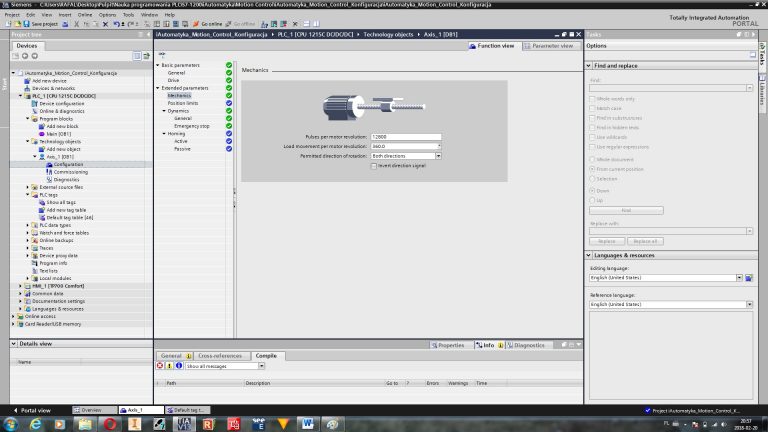Enable the Invert direction signal checkbox
Viewport: 768px width, 432px height.
pyautogui.click(x=374, y=165)
